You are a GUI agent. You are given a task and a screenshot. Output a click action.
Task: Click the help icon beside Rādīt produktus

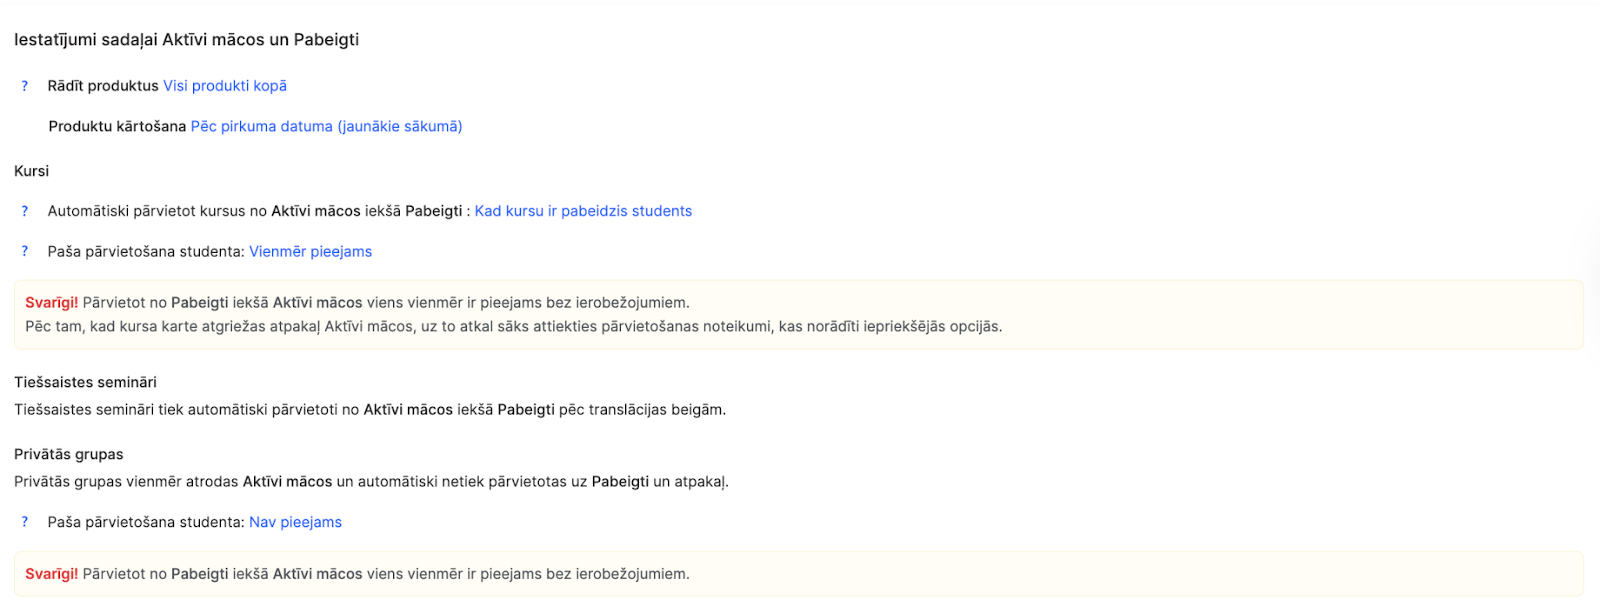pyautogui.click(x=25, y=86)
